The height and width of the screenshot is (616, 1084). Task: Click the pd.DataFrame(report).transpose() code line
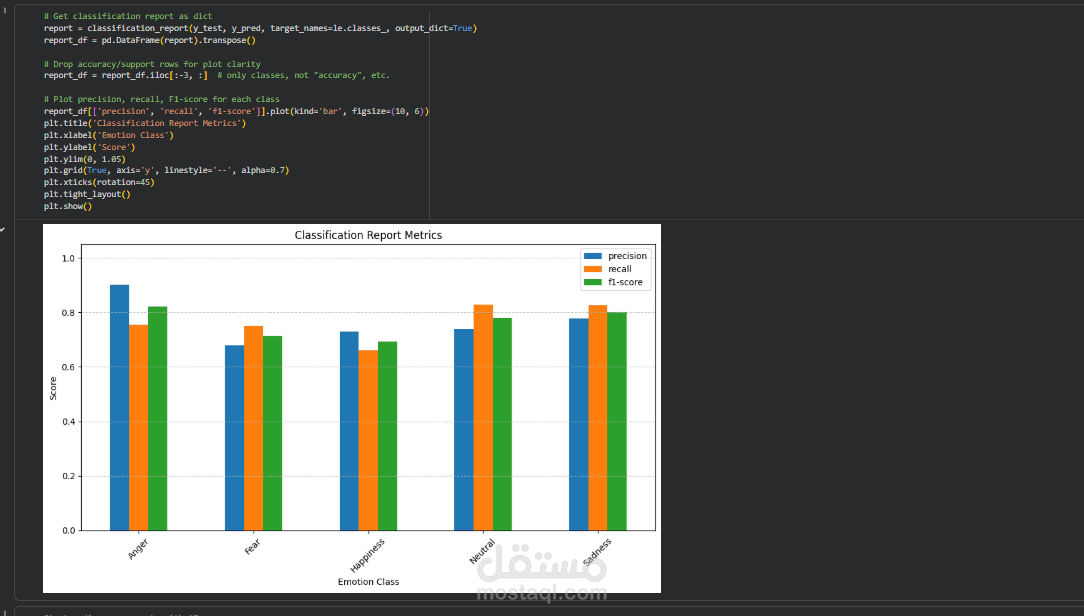tap(149, 40)
